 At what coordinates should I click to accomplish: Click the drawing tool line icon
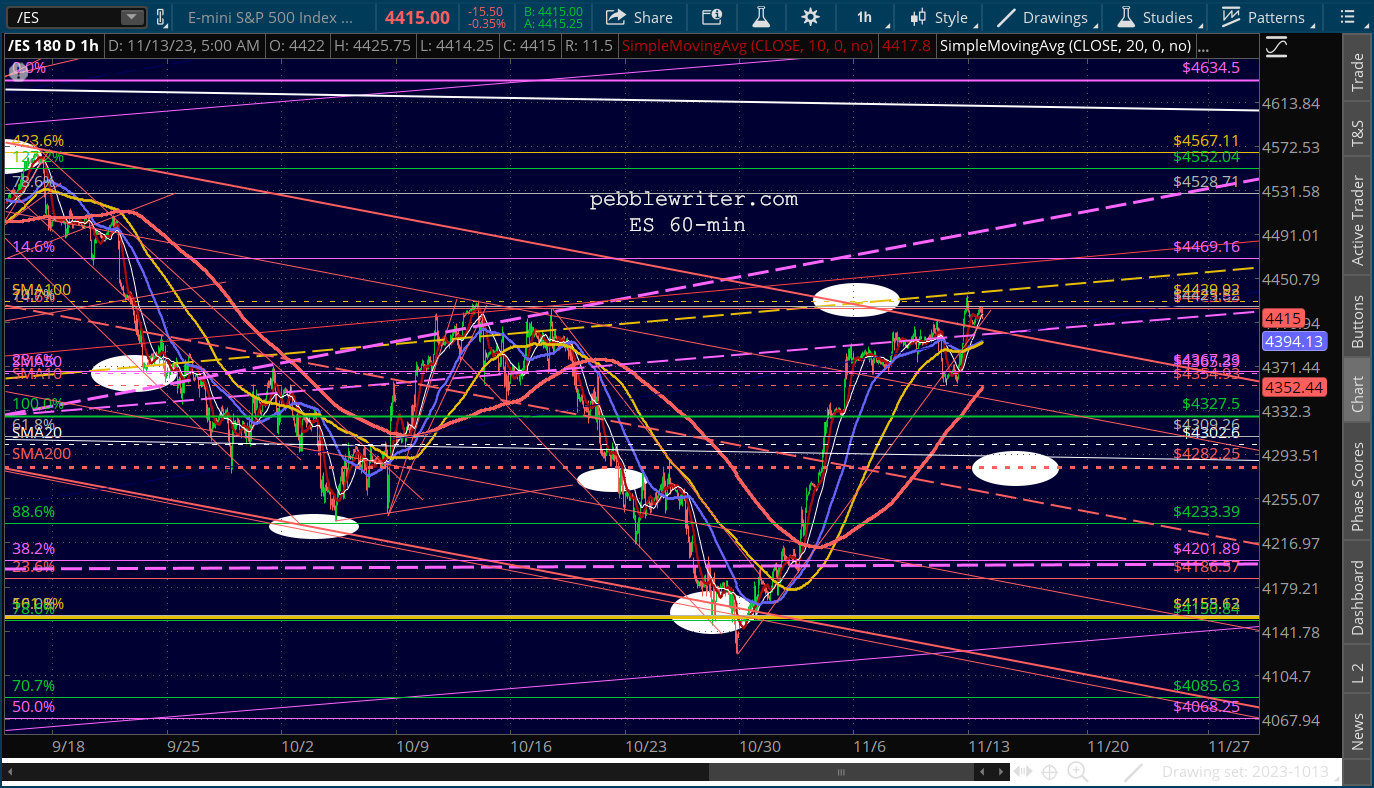(x=1133, y=772)
